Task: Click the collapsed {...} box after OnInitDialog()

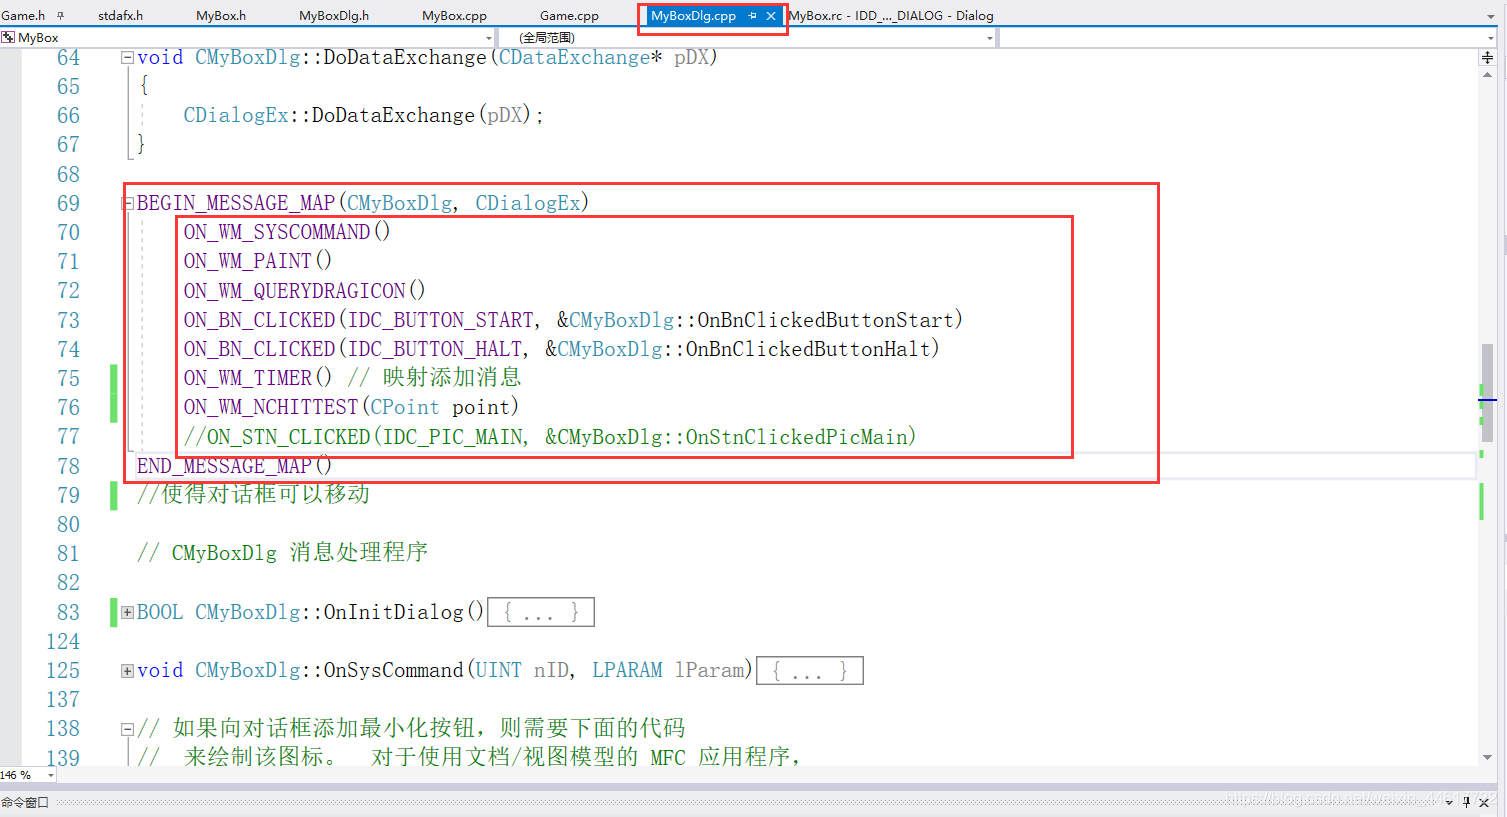Action: tap(541, 612)
